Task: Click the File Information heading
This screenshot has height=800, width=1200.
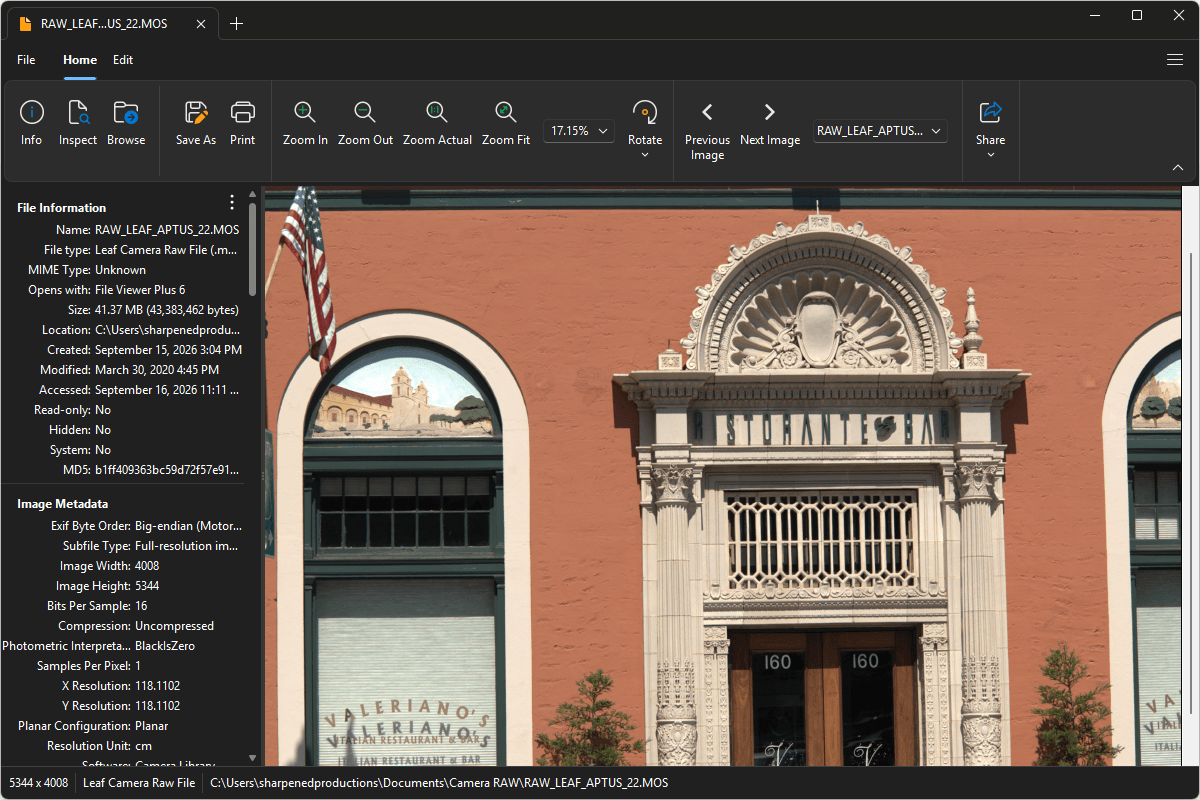Action: 61,208
